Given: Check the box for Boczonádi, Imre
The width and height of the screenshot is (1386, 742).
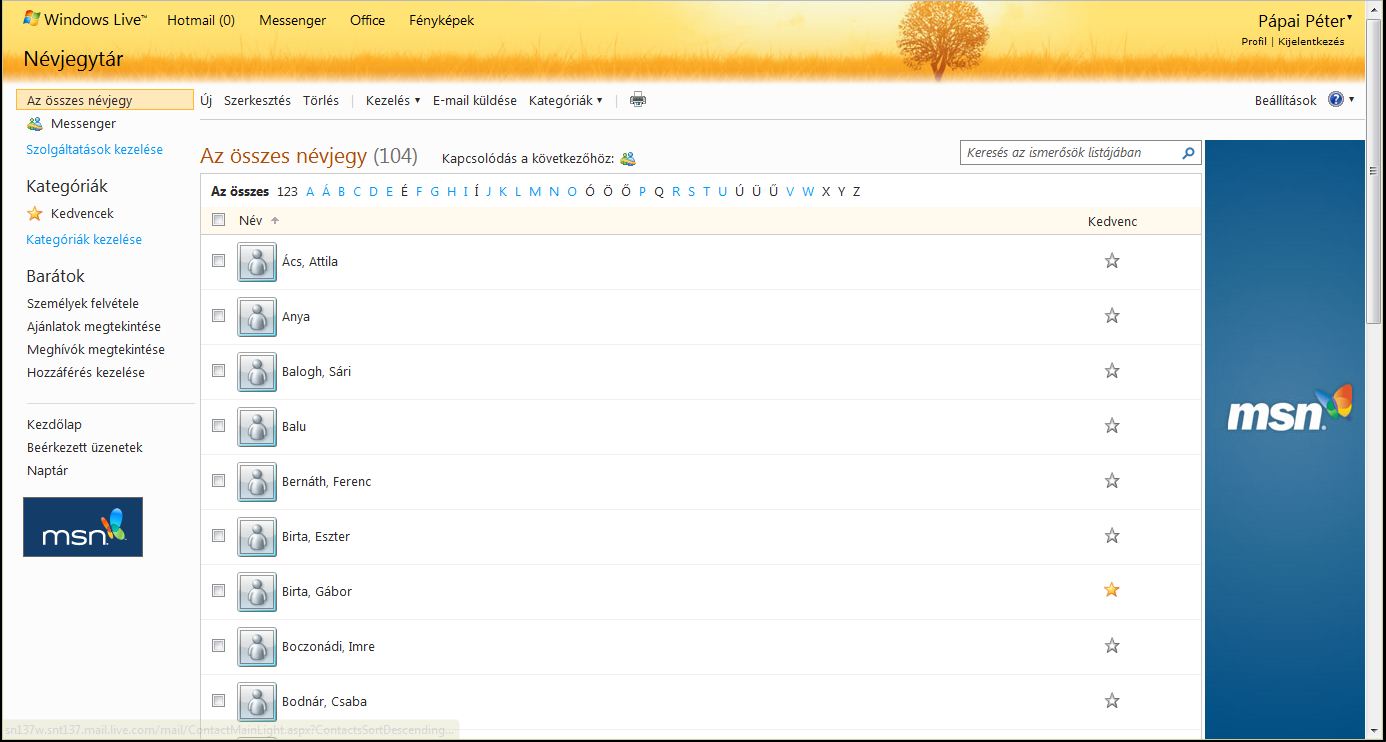Looking at the screenshot, I should coord(219,645).
